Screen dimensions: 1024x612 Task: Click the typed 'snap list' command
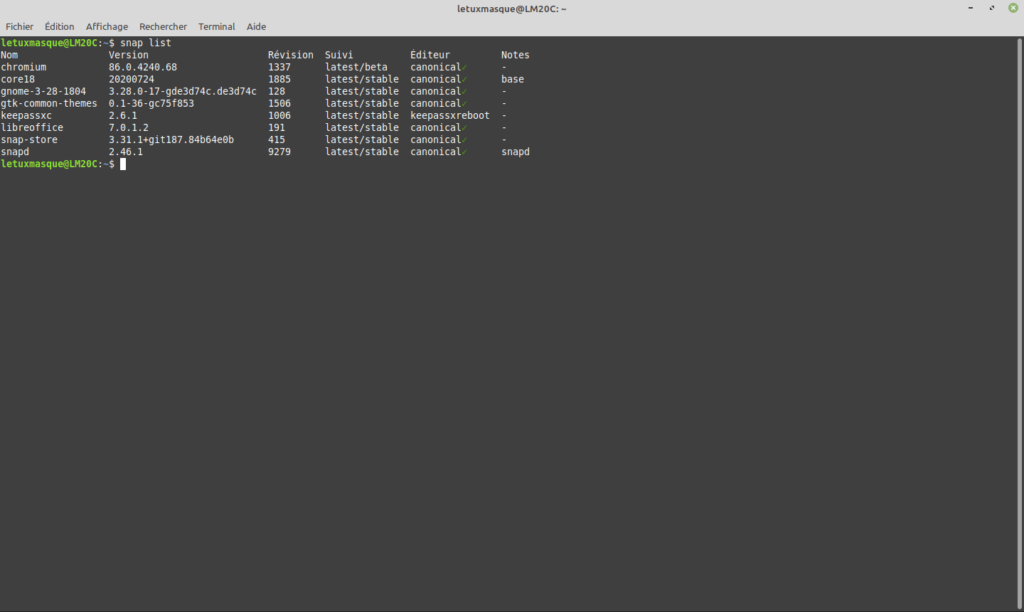pyautogui.click(x=145, y=43)
